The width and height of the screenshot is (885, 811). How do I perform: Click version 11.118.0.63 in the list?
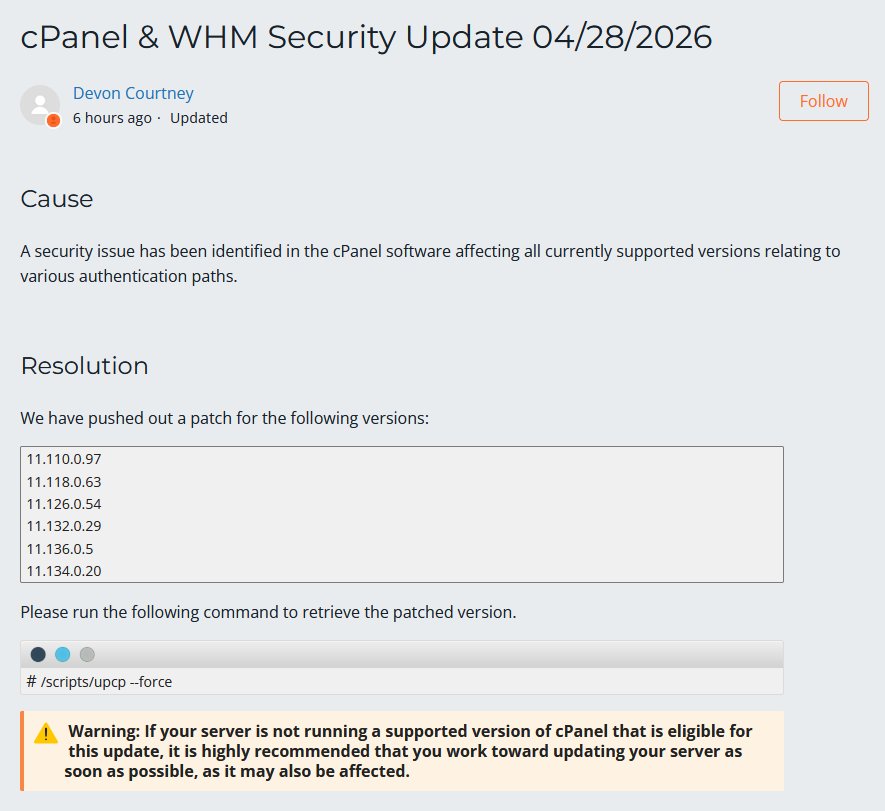[64, 482]
